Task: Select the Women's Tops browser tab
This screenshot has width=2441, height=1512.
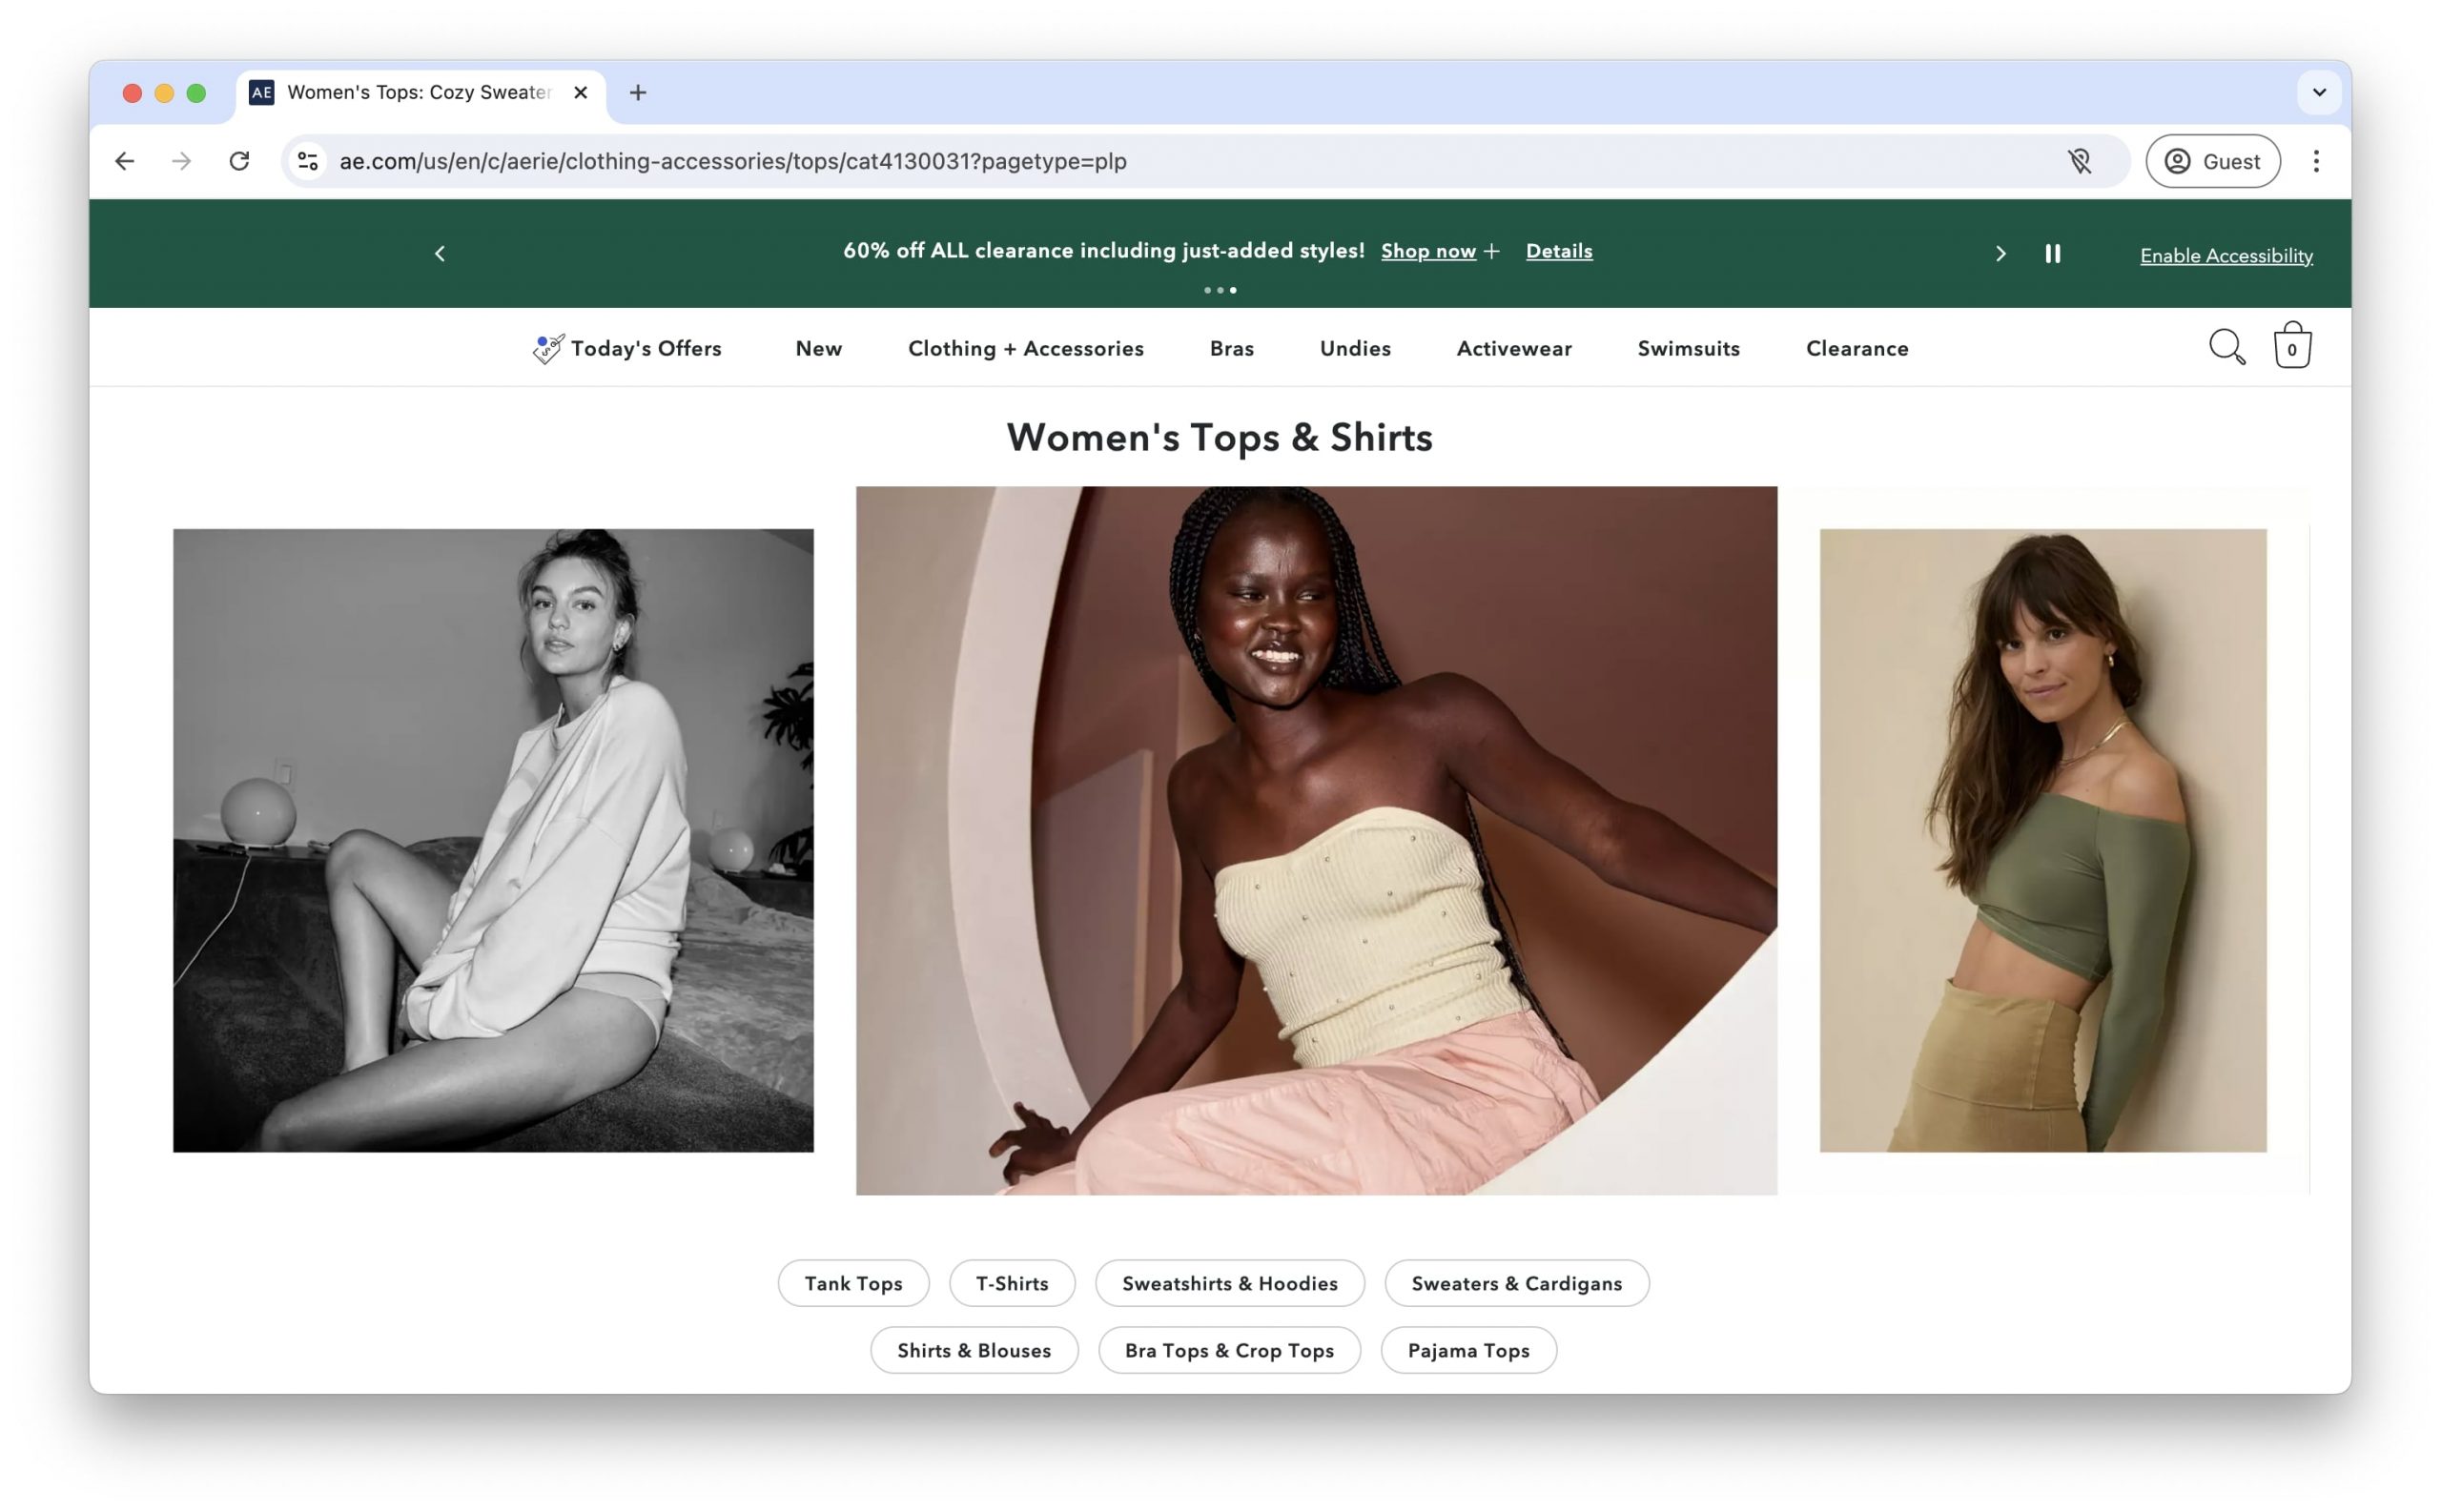Action: (x=420, y=93)
